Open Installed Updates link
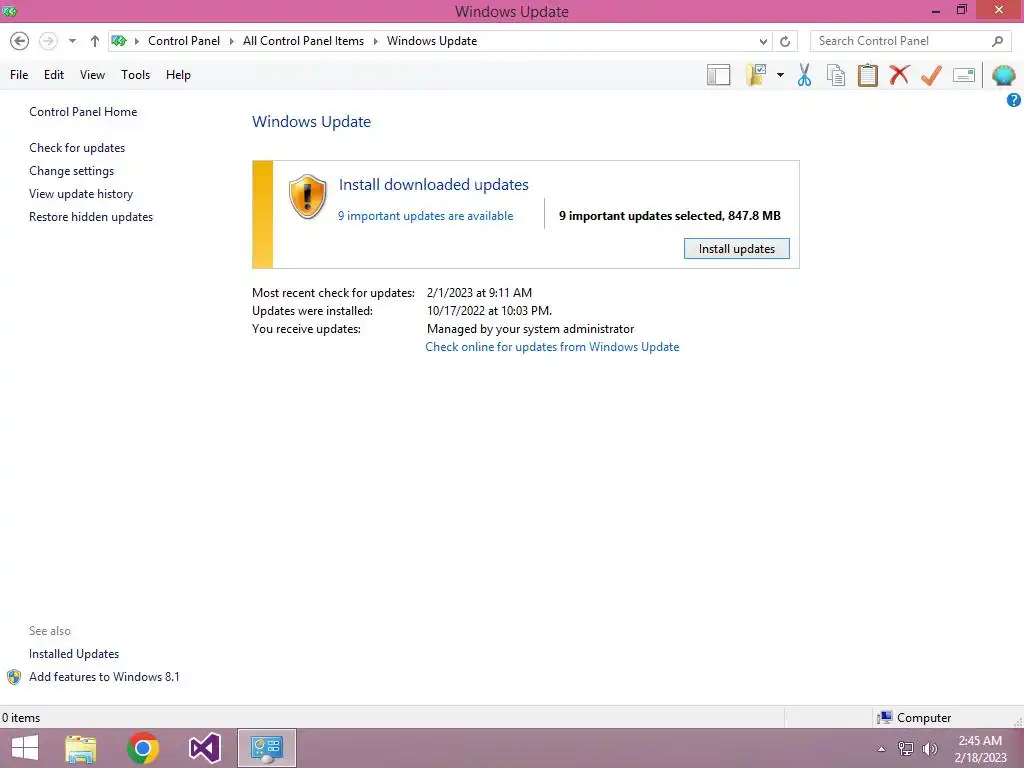Screen dimensions: 1024x768 (x=74, y=654)
